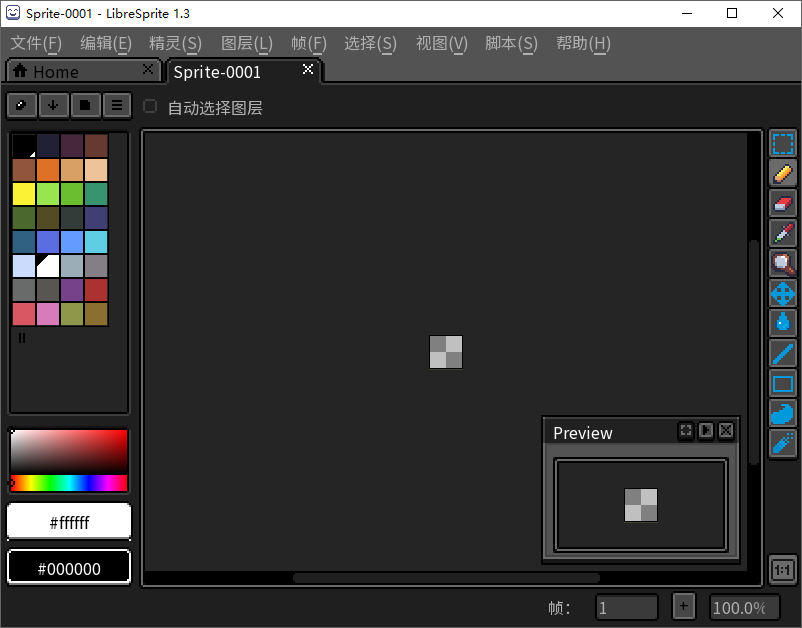
Task: Open the 帧(F) menu
Action: (x=309, y=43)
